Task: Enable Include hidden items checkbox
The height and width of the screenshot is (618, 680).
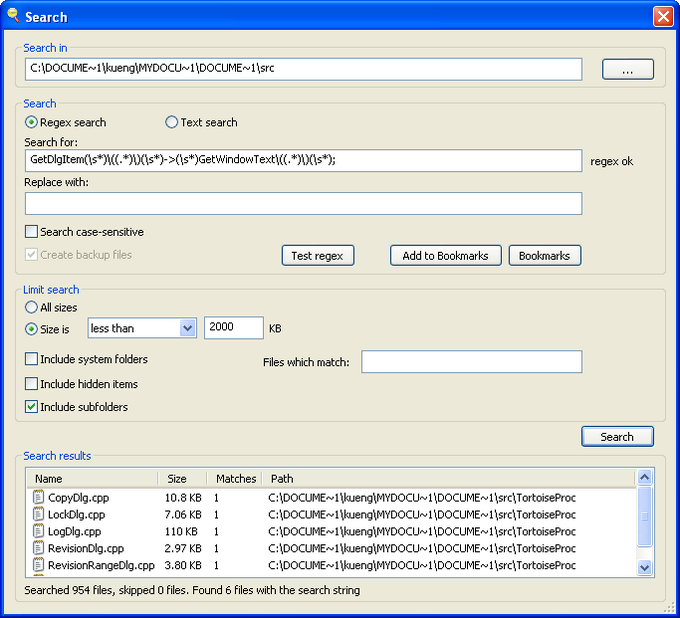Action: pos(32,384)
